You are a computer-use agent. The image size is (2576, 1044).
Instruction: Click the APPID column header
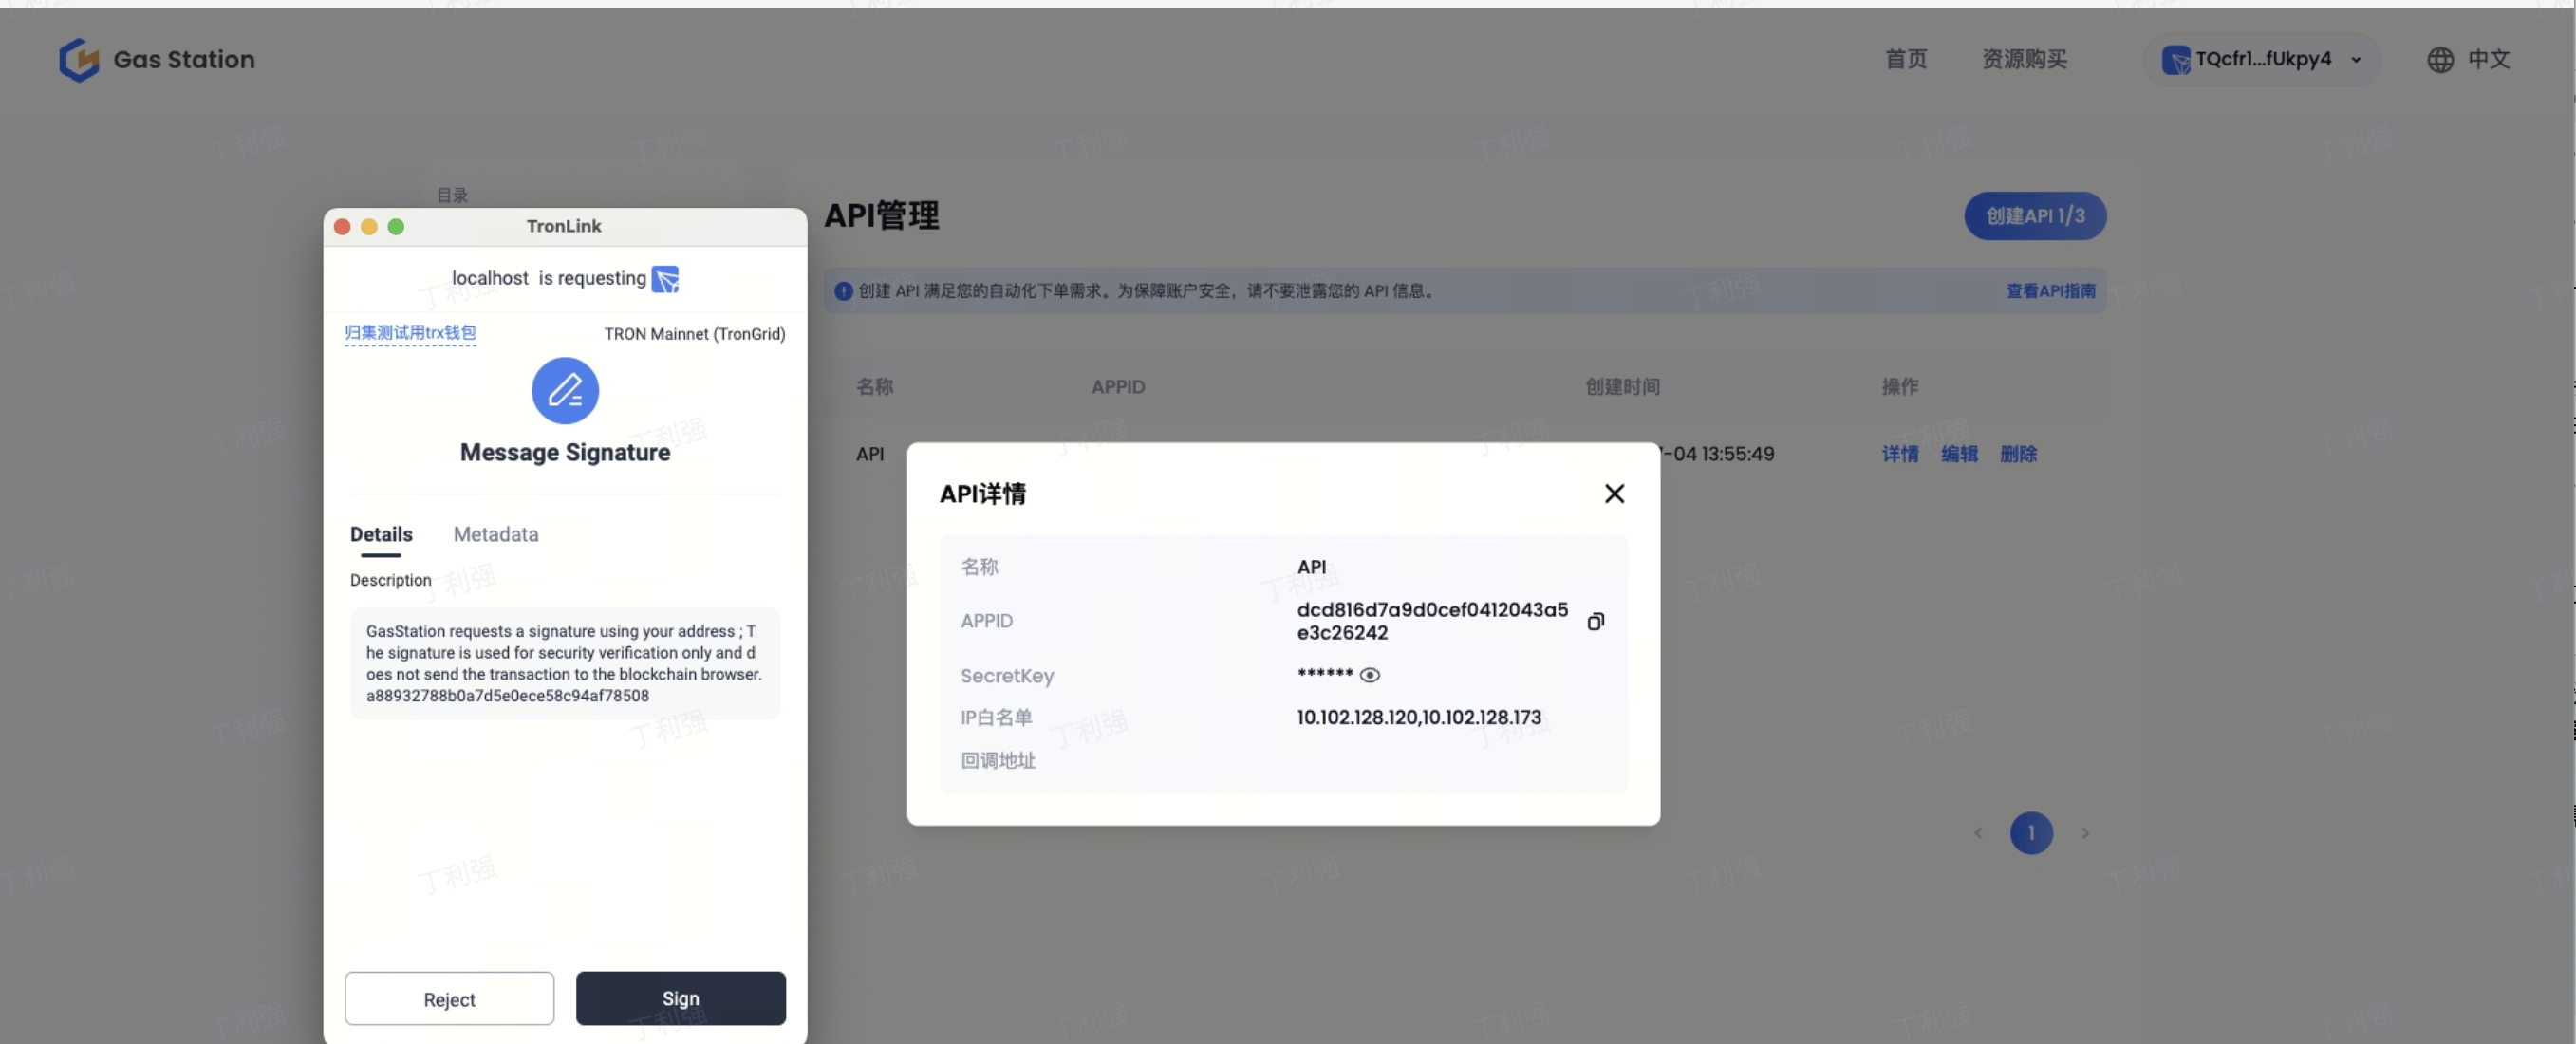tap(1118, 387)
